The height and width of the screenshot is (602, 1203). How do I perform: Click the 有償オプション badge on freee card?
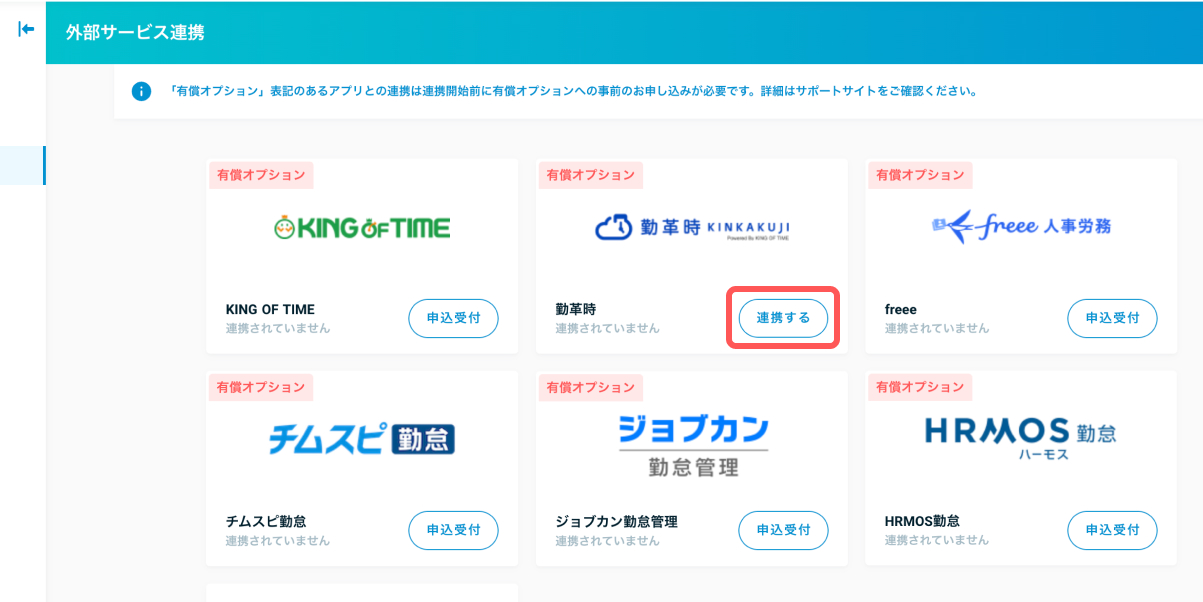pos(920,175)
